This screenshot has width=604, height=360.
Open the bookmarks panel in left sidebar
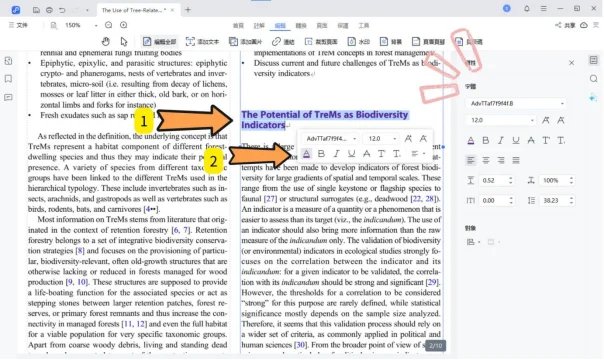click(x=8, y=79)
